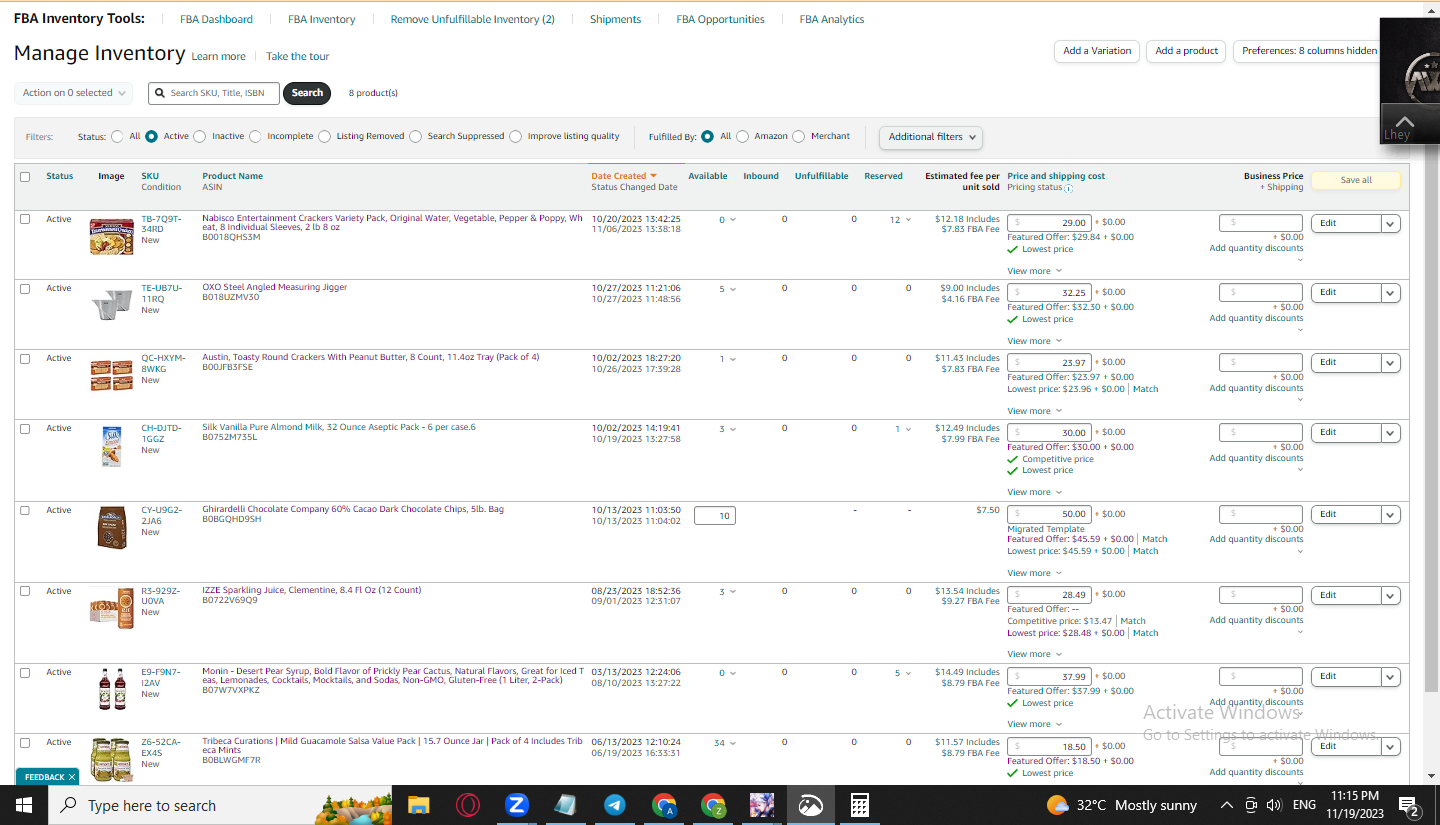Click the Available quantity field showing 10

coord(715,515)
